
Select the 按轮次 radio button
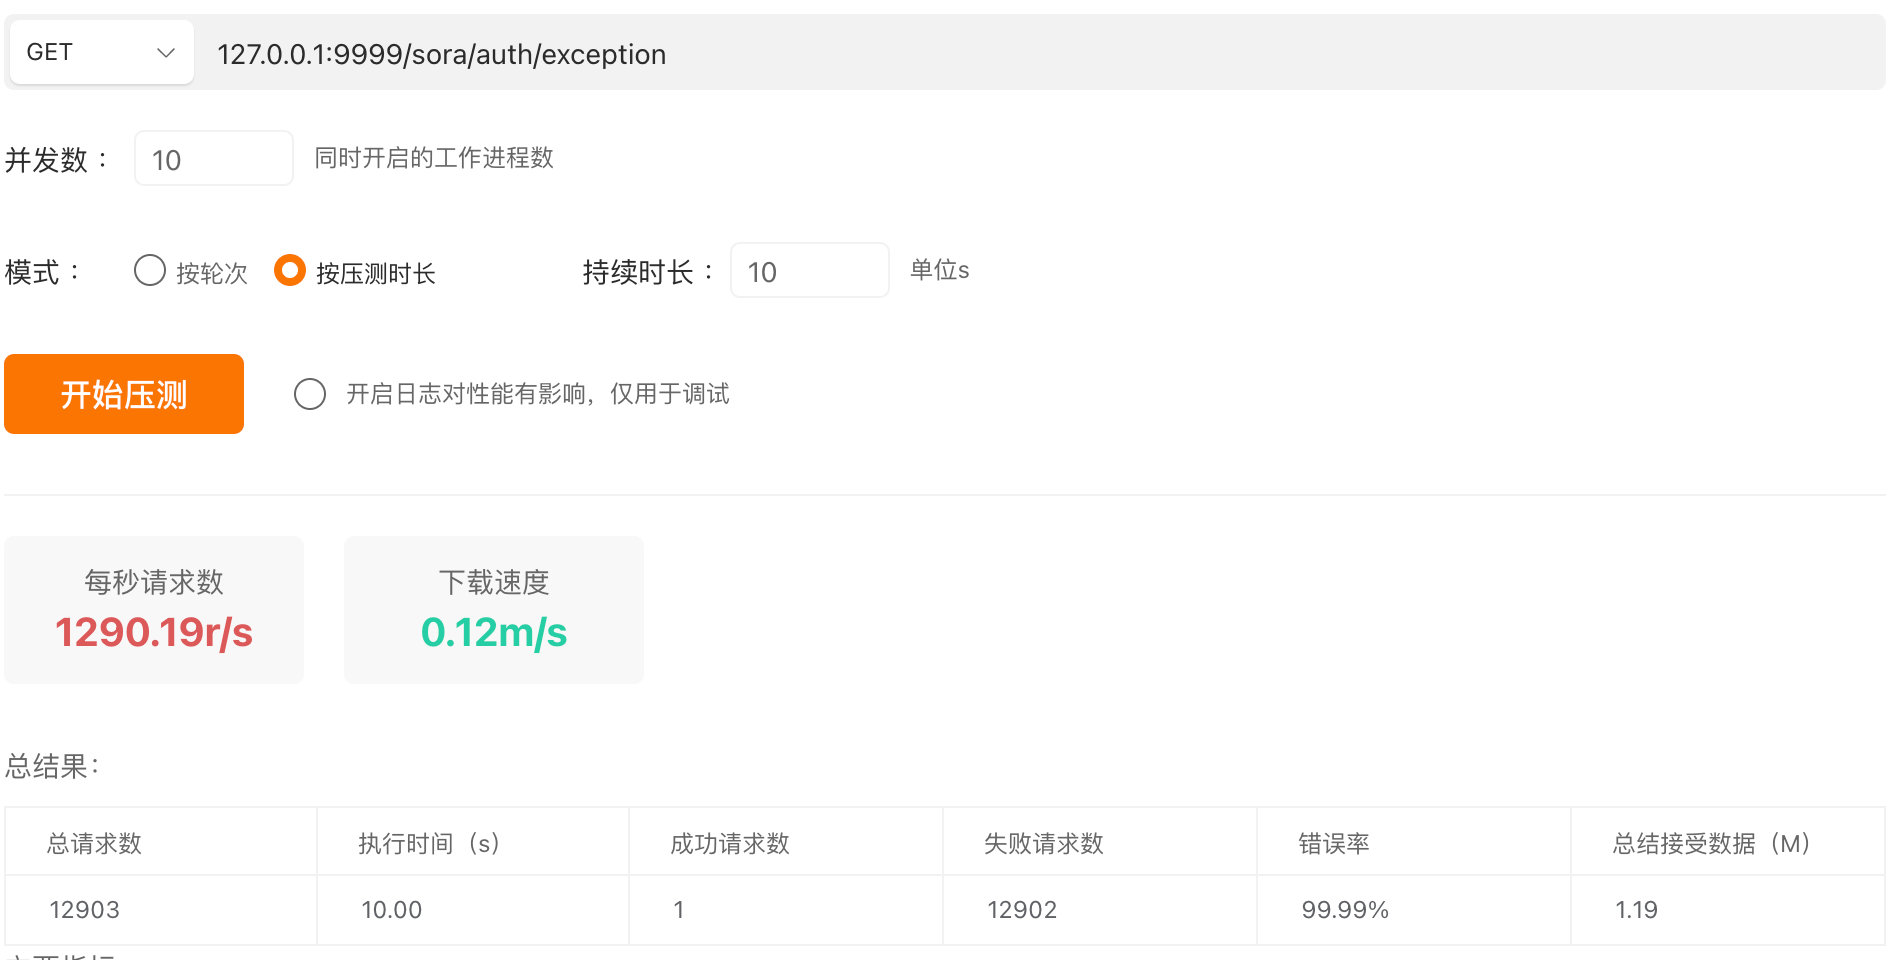point(150,271)
